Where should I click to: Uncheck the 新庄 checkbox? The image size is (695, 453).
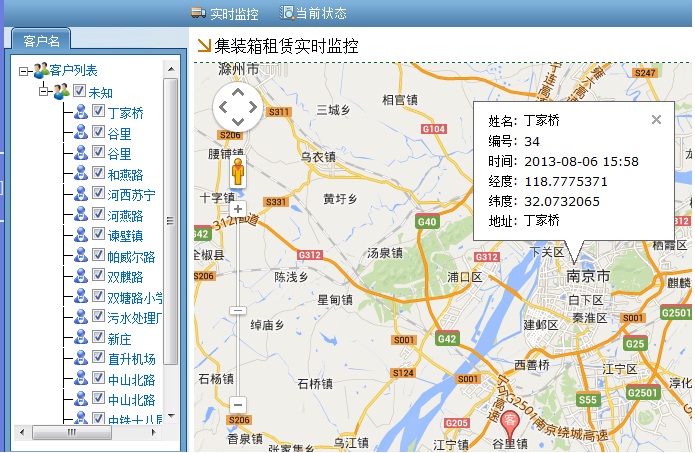coord(98,337)
